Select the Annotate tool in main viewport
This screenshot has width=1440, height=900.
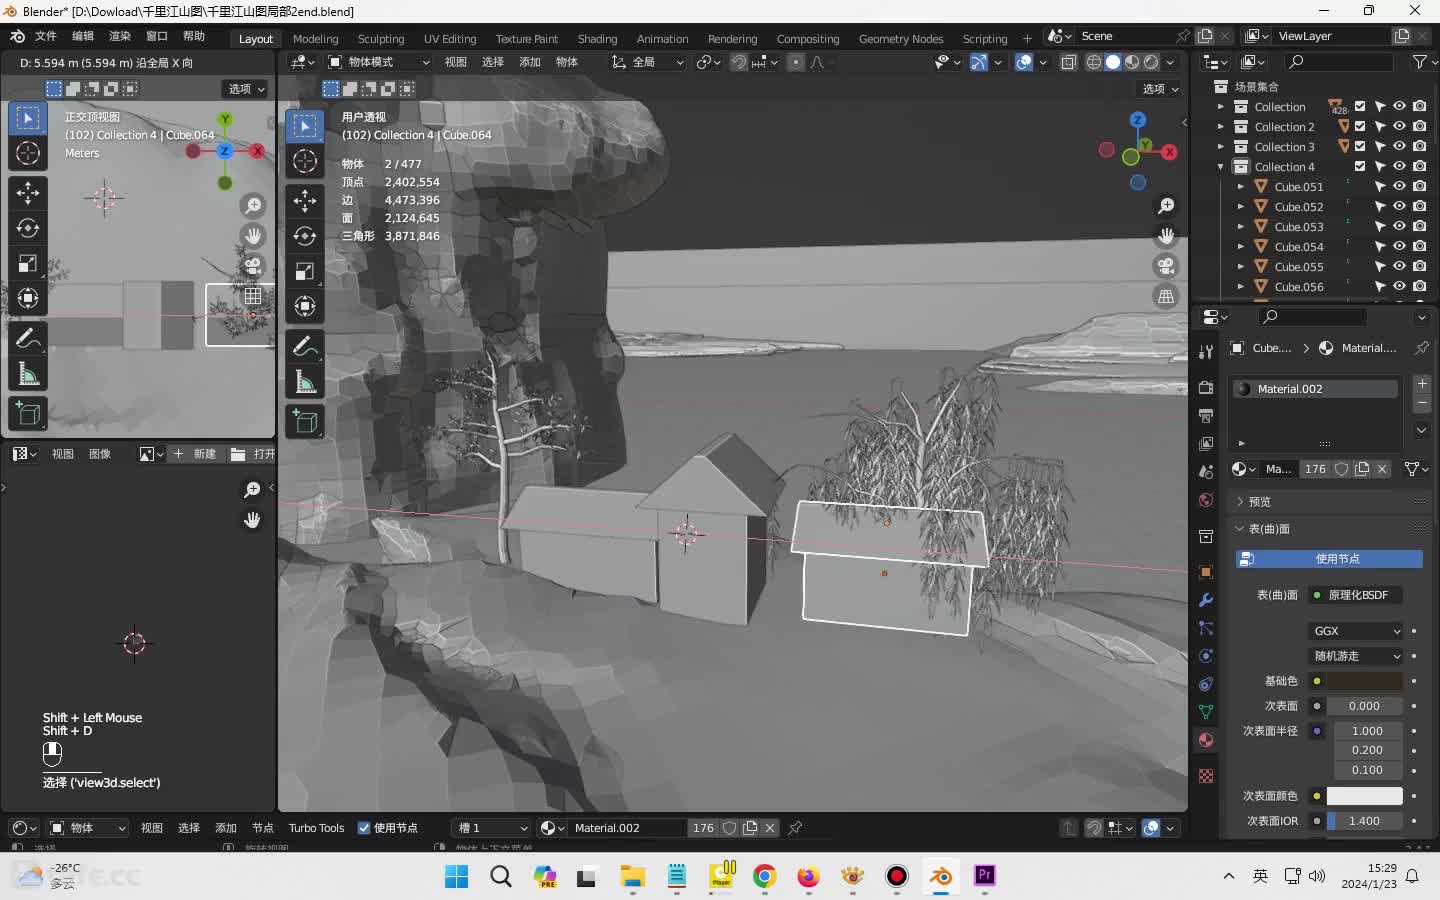coord(305,347)
